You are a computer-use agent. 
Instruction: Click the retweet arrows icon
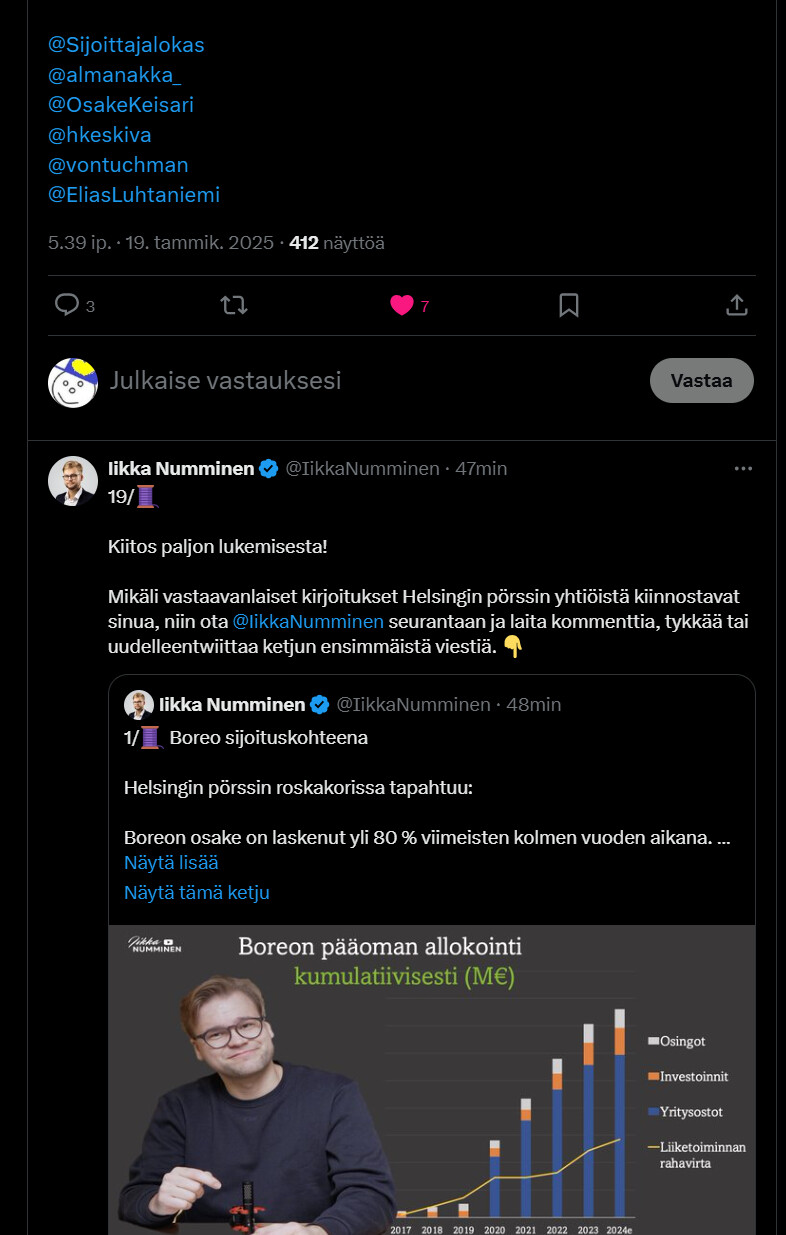234,305
